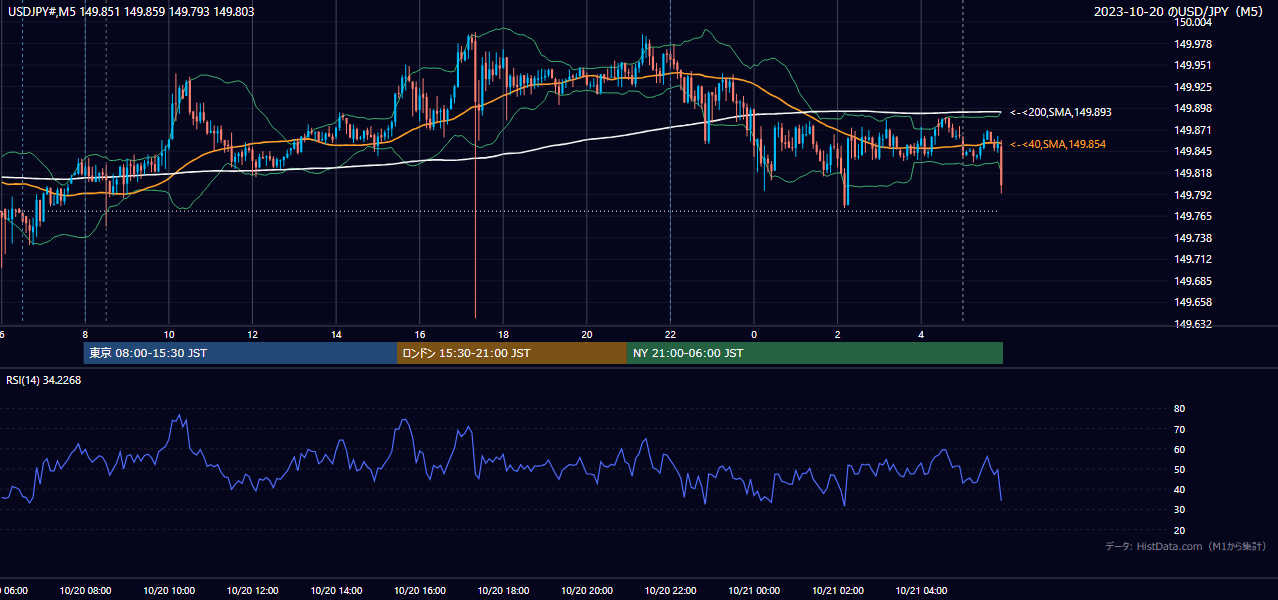Screen dimensions: 1278x600
Task: Click RSI scale value 80
Action: click(1180, 409)
